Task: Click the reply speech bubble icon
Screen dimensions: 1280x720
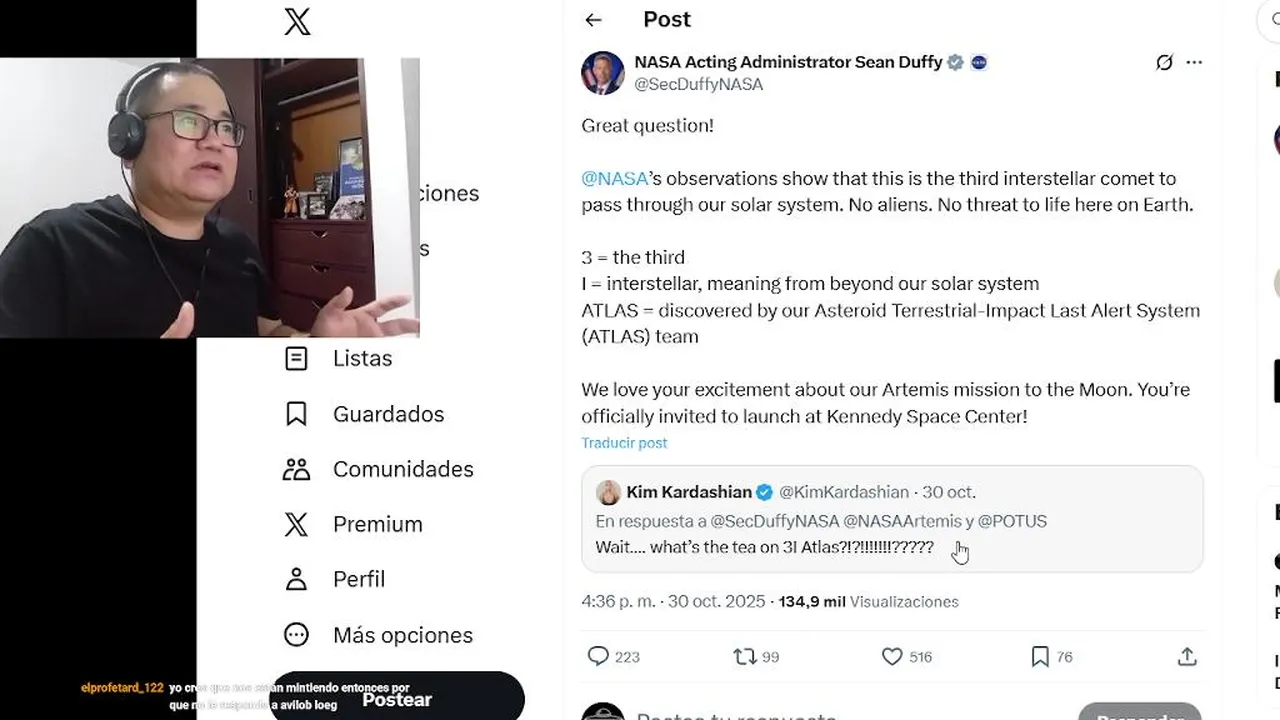Action: [x=598, y=656]
